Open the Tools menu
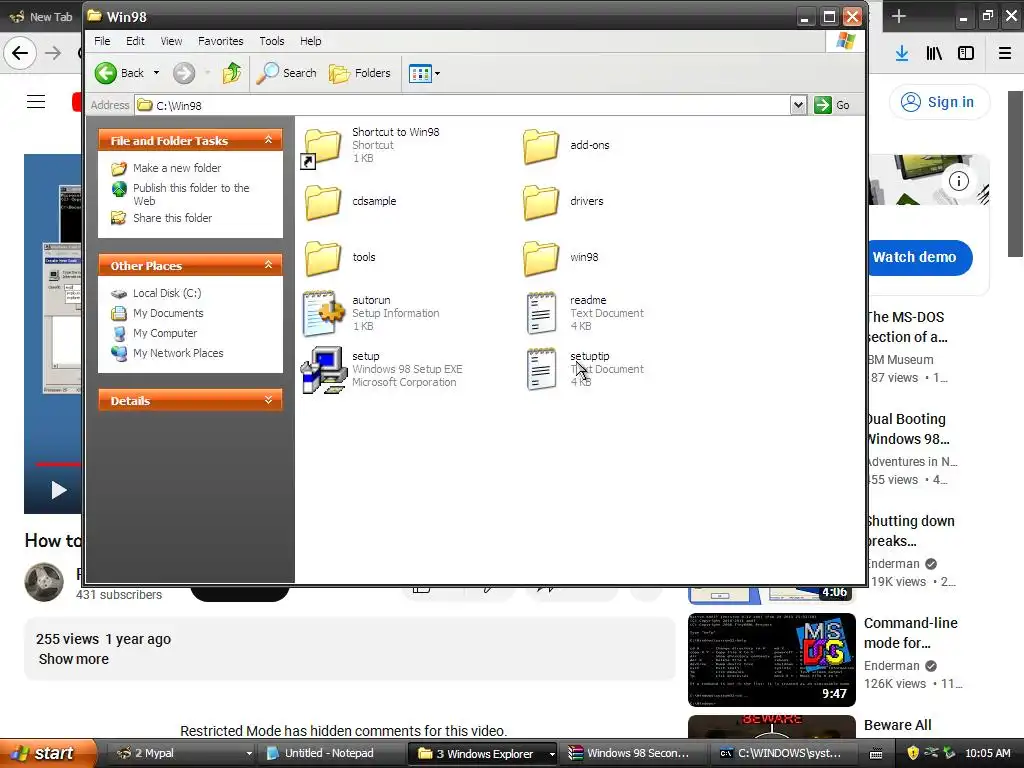The width and height of the screenshot is (1024, 768). (272, 41)
